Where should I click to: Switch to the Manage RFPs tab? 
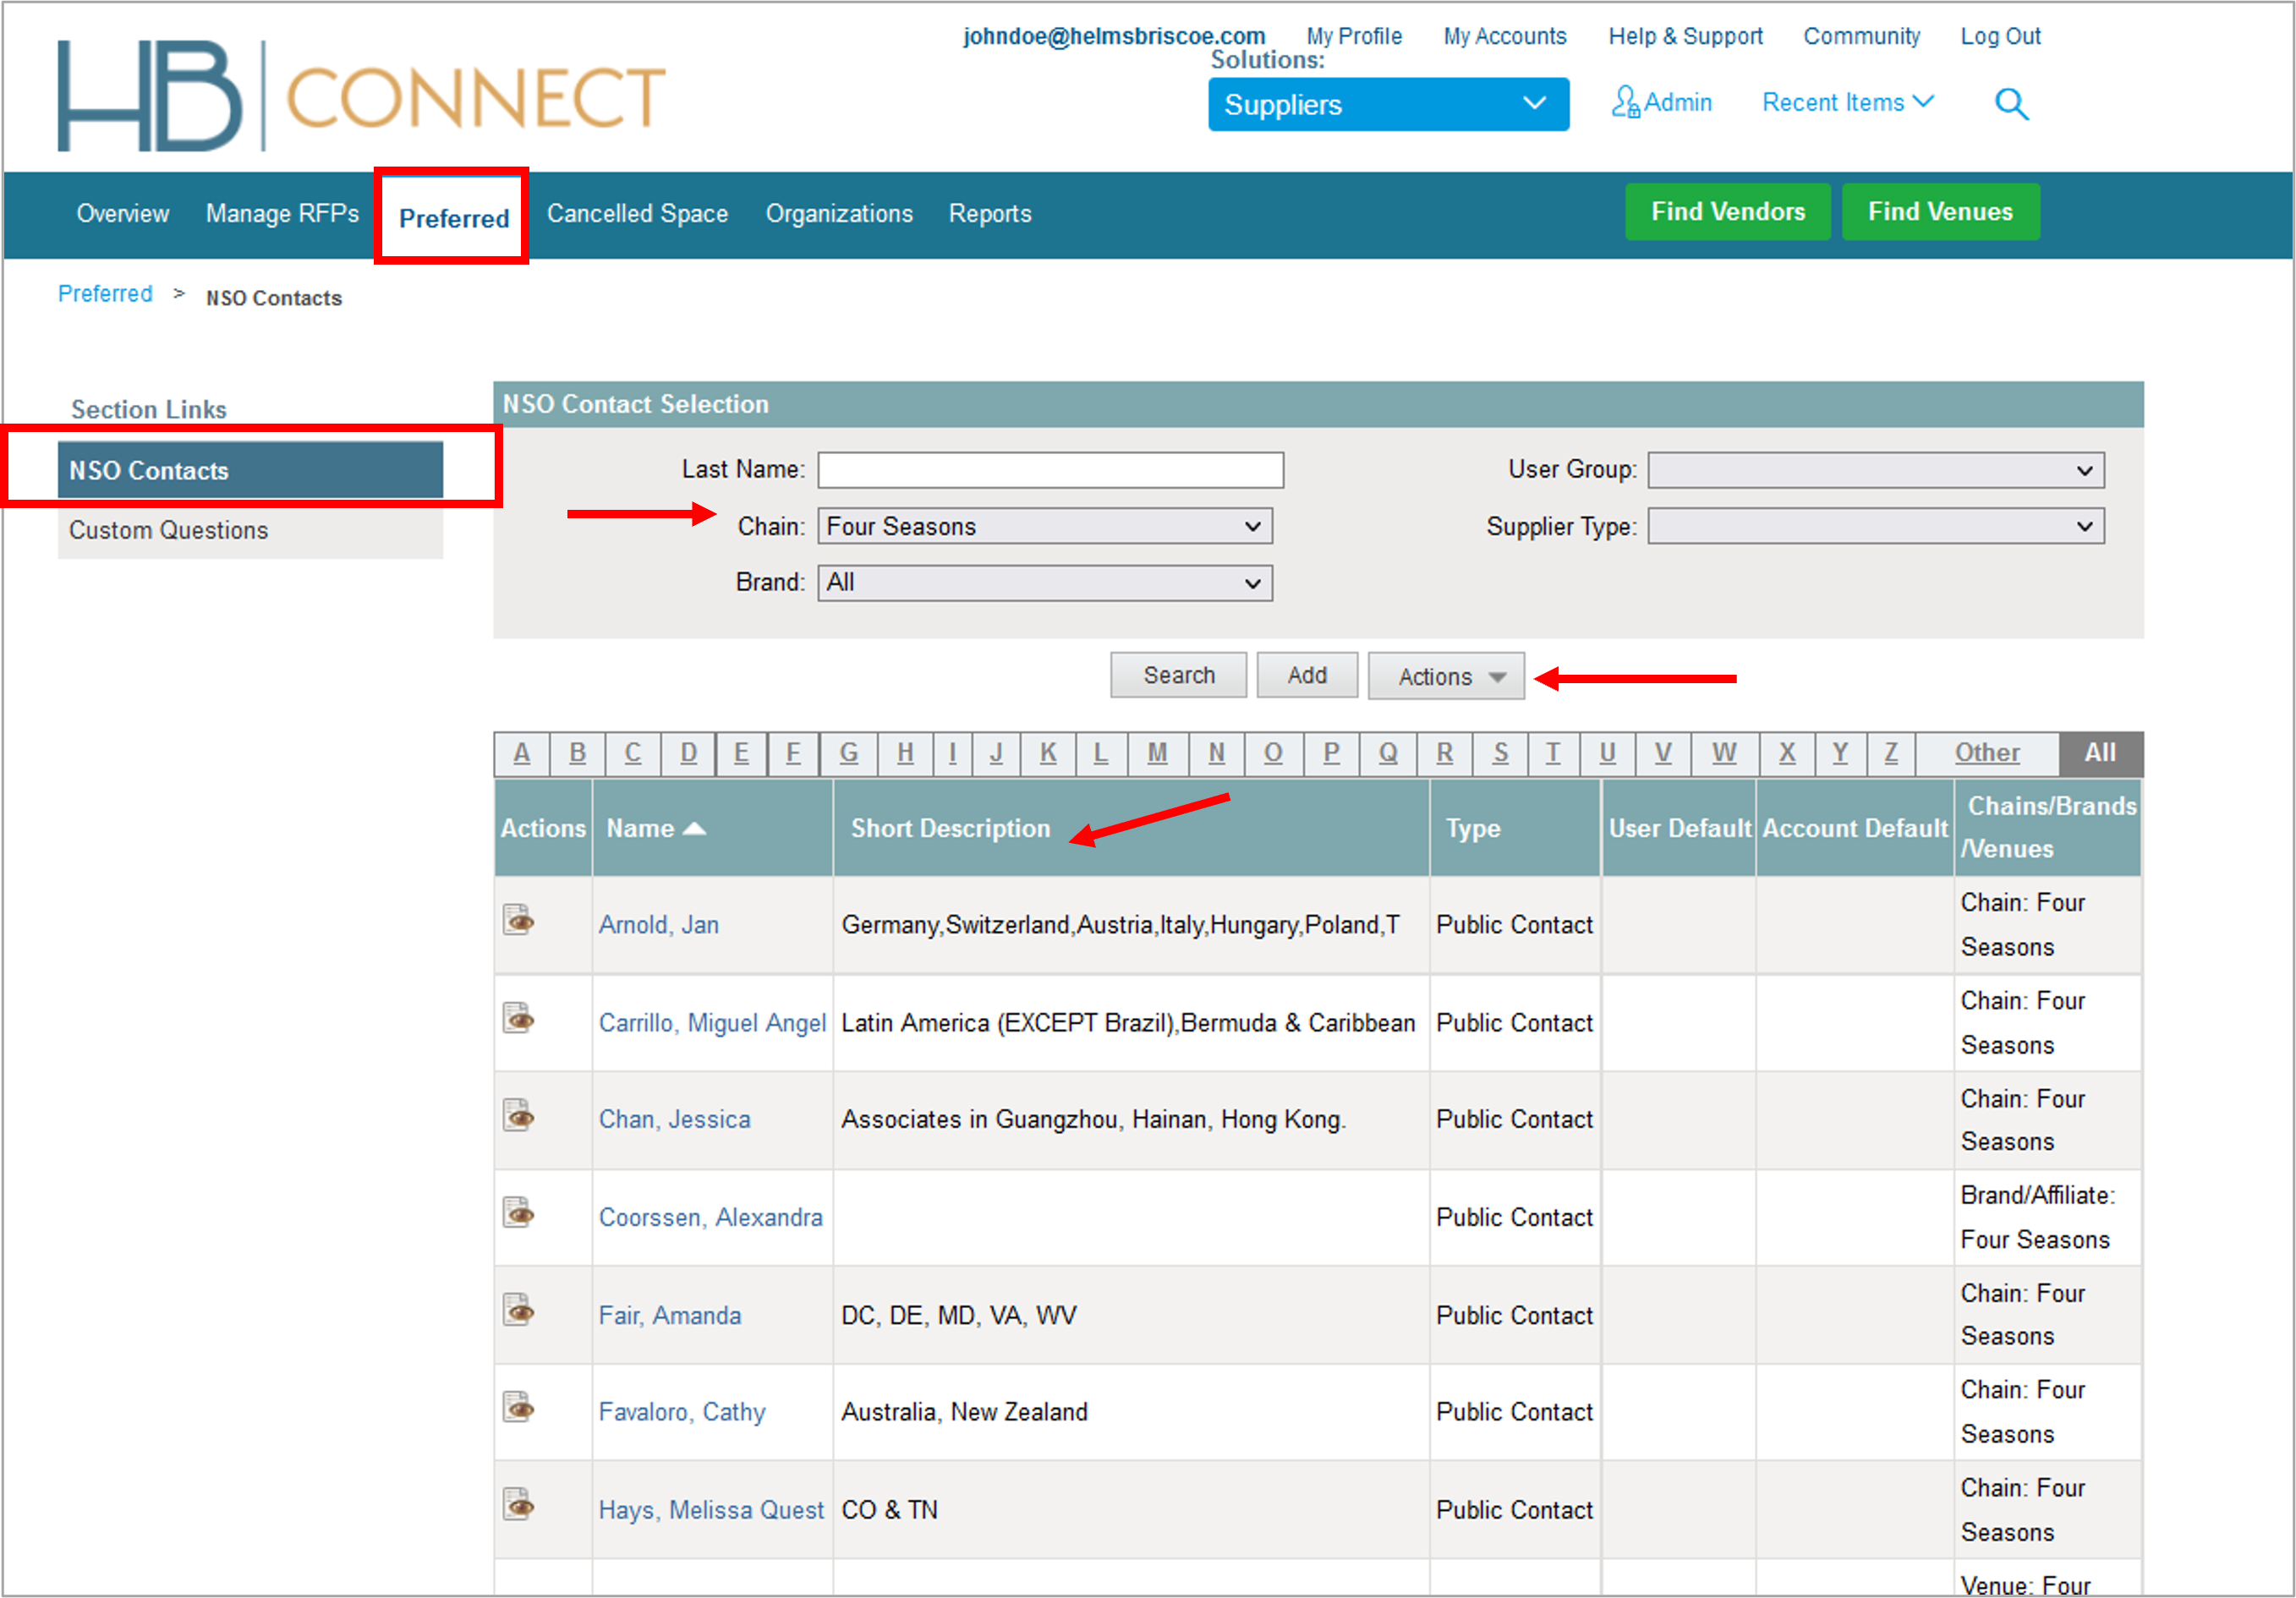tap(282, 213)
